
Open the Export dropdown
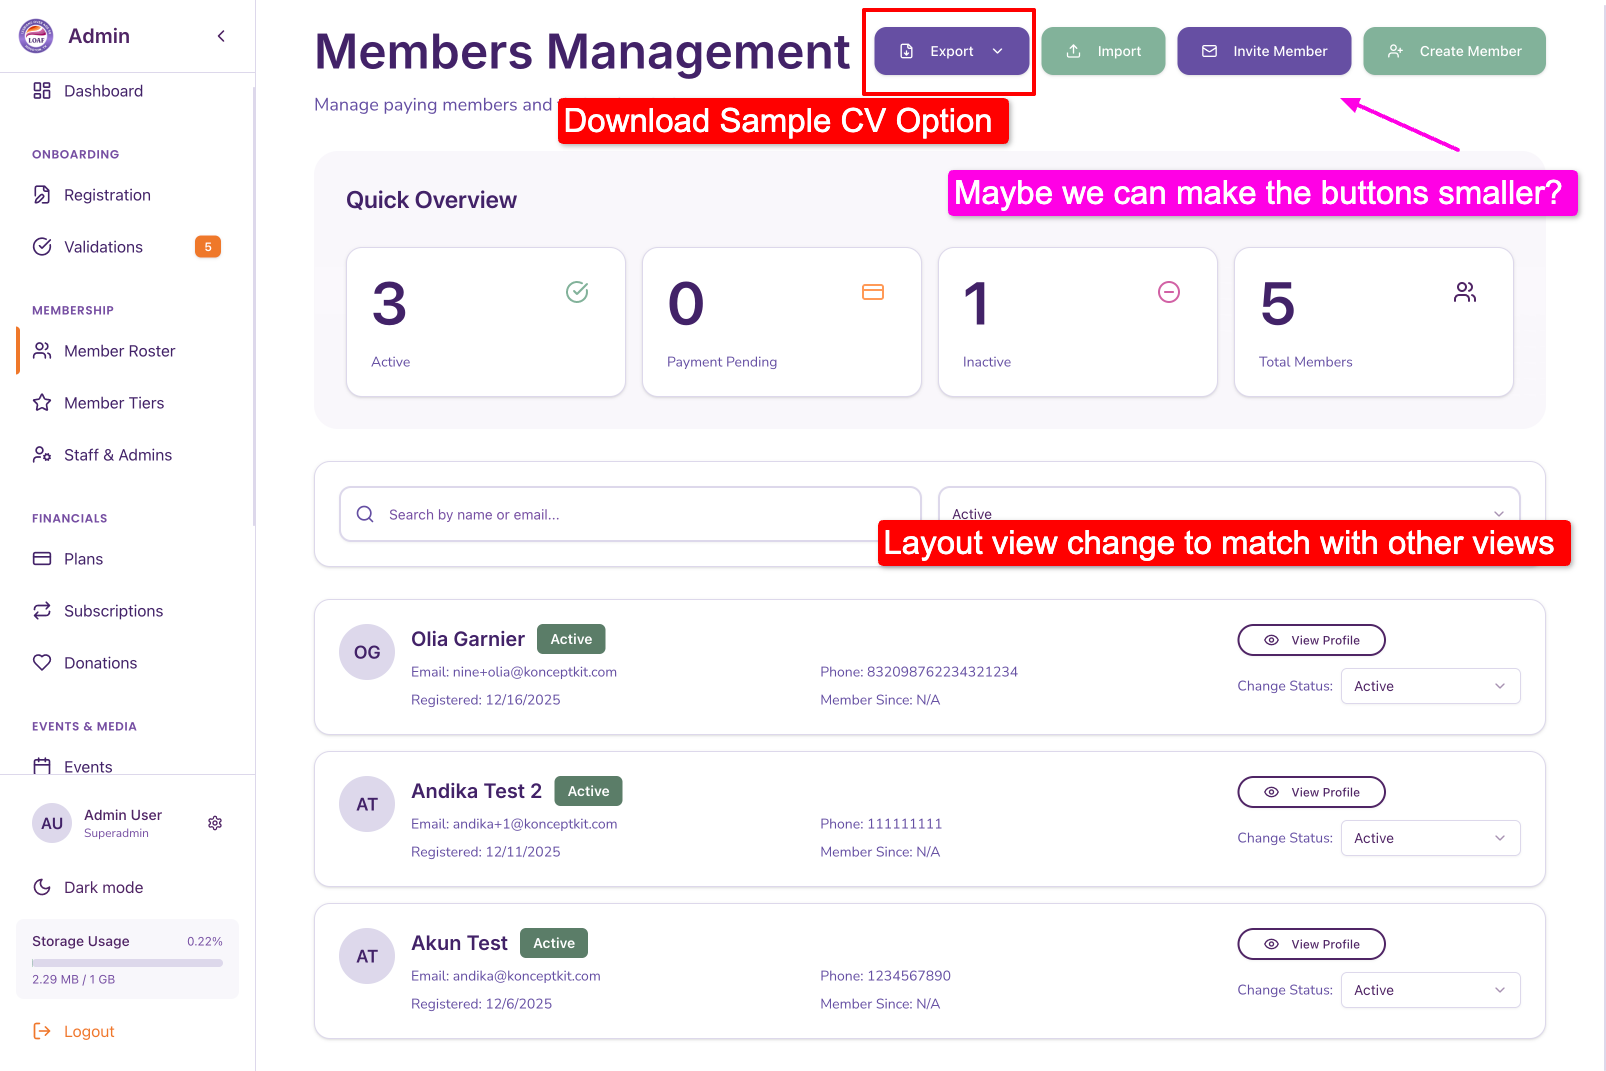coord(951,51)
